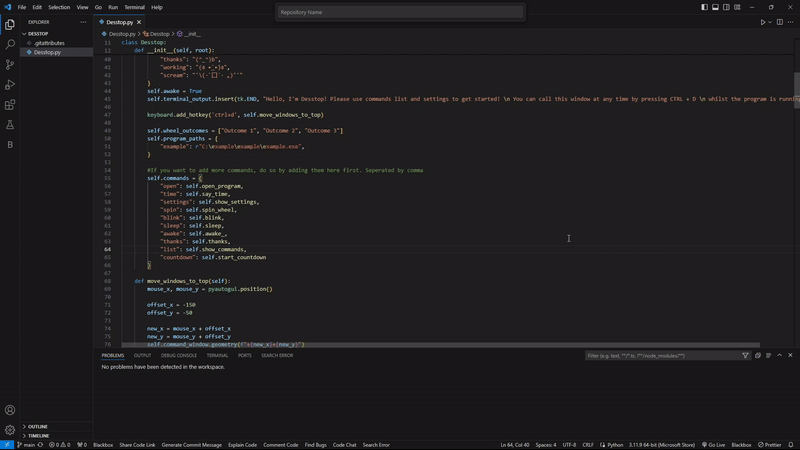This screenshot has height=450, width=800.
Task: Open the Edit menu
Action: [x=37, y=8]
